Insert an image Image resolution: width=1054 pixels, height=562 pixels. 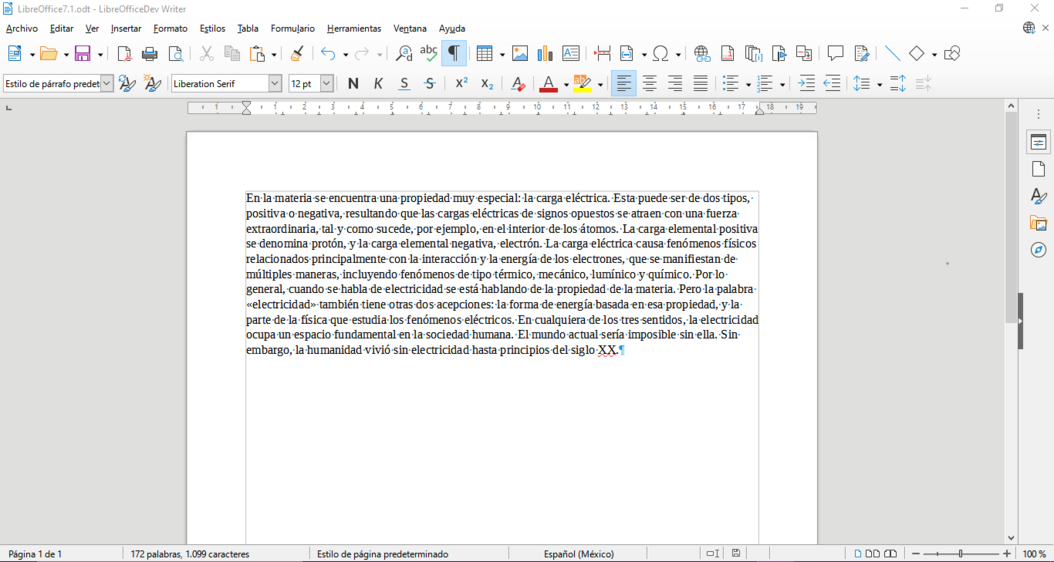click(520, 54)
